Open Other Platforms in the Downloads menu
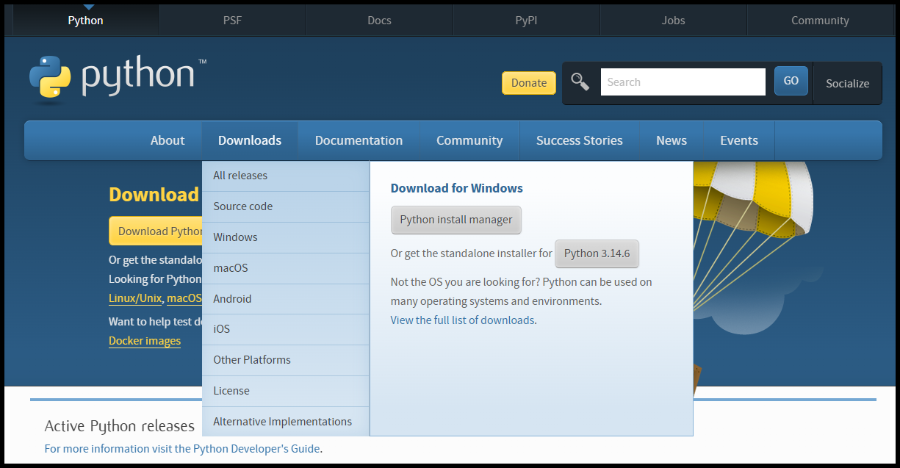The width and height of the screenshot is (900, 468). click(x=285, y=360)
